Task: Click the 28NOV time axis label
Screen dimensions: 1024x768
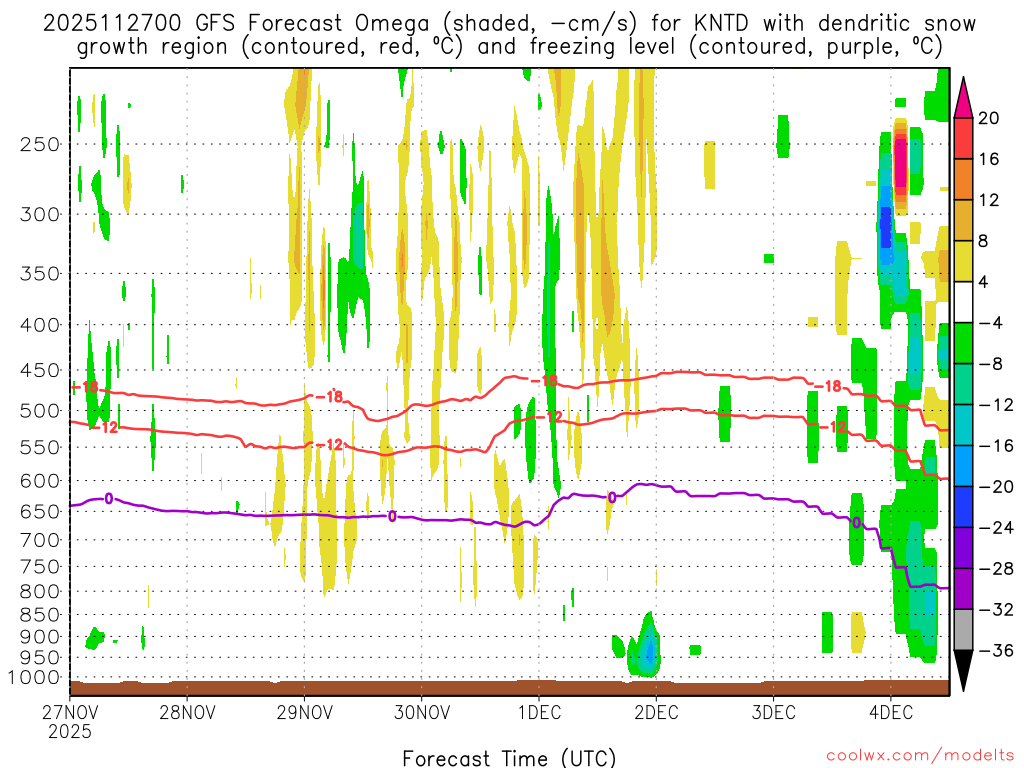Action: (x=187, y=712)
